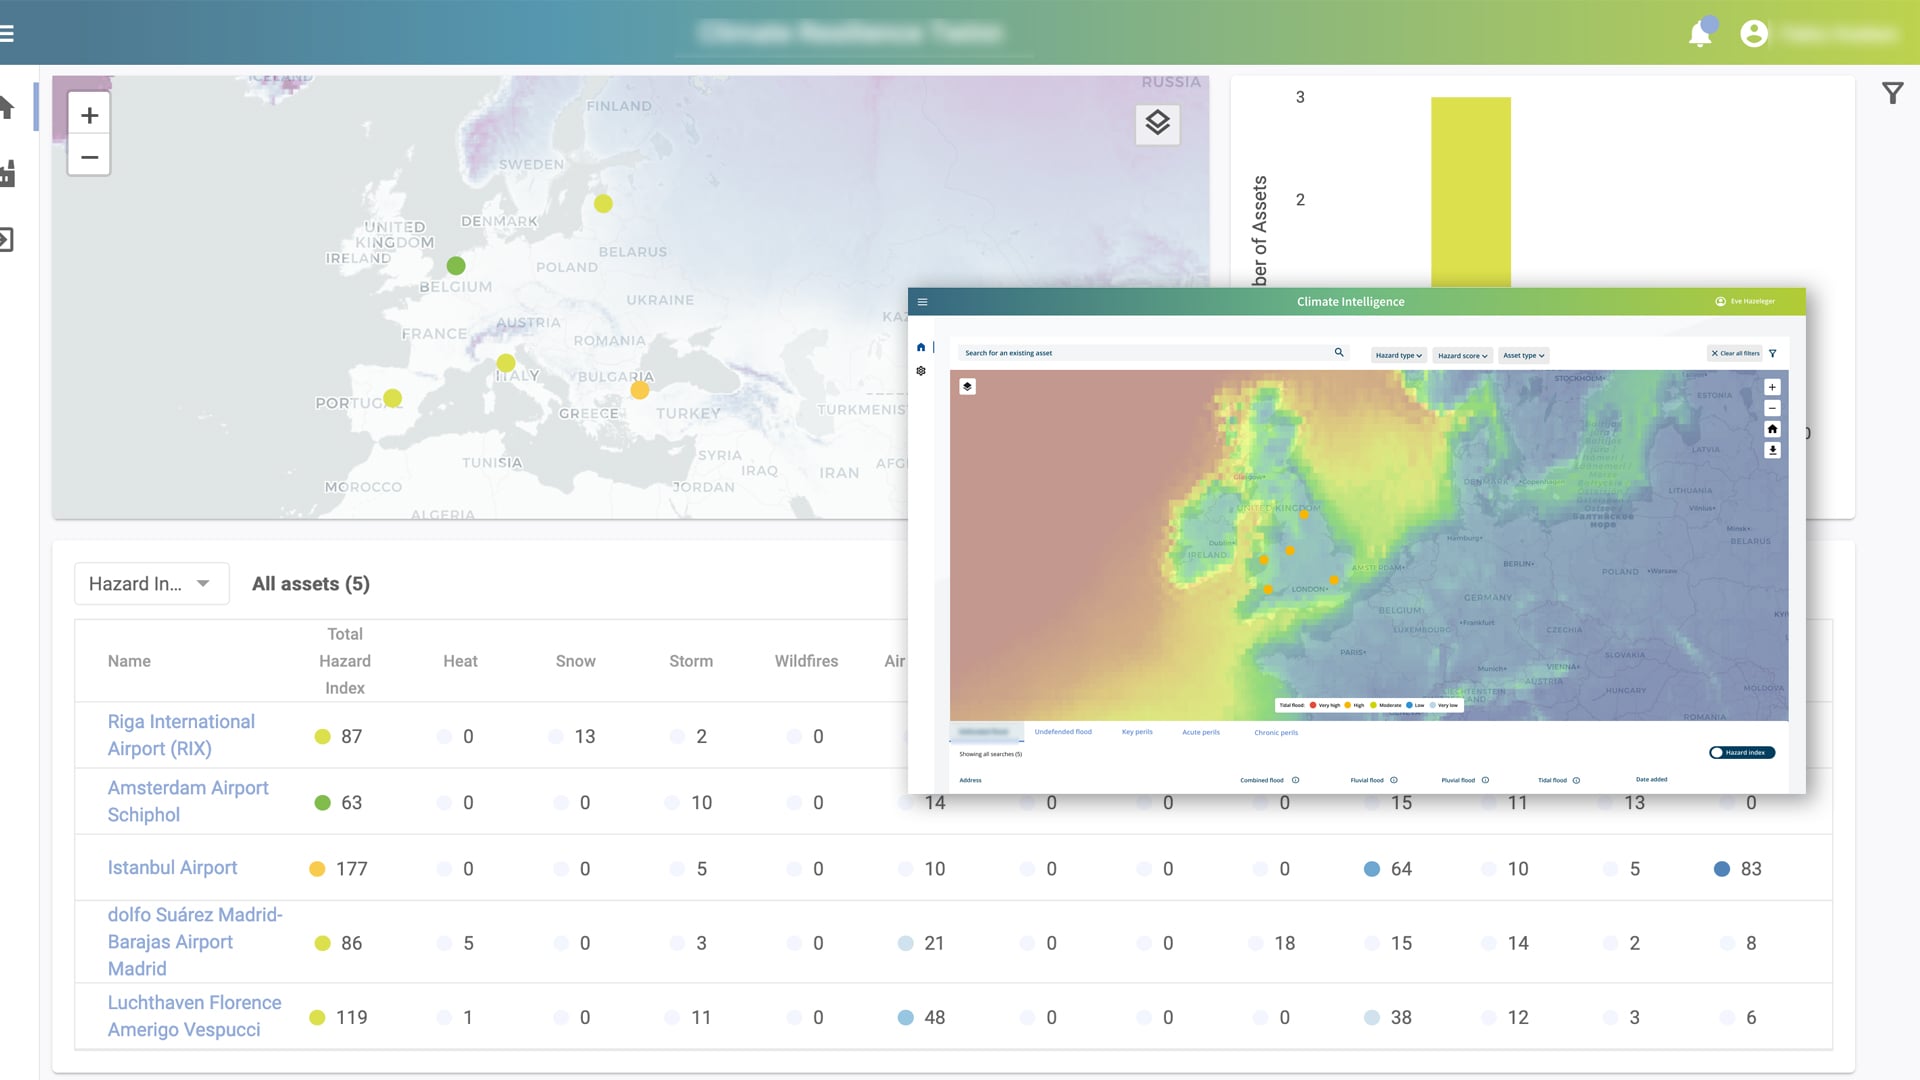Image resolution: width=1920 pixels, height=1080 pixels.
Task: Open the hamburger menu in the main header
Action: click(x=6, y=33)
